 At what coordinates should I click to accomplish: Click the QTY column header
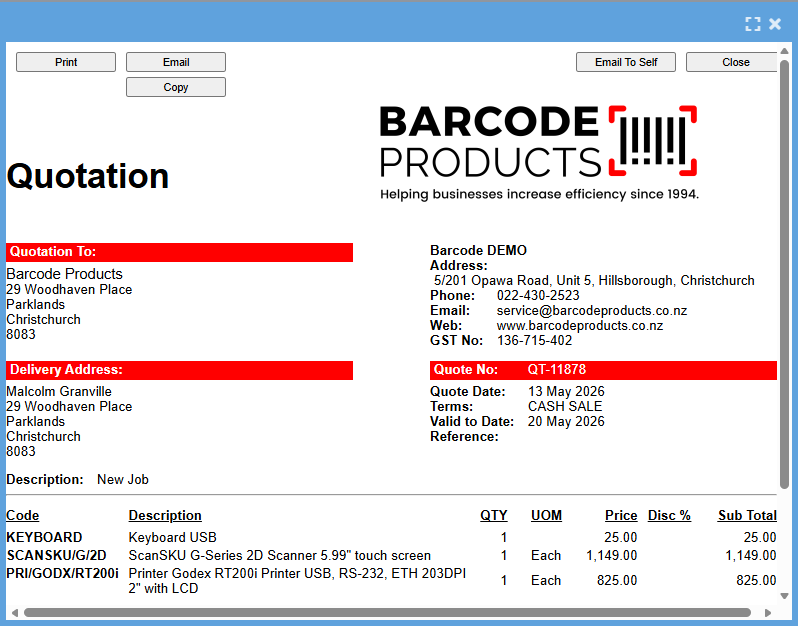click(494, 516)
